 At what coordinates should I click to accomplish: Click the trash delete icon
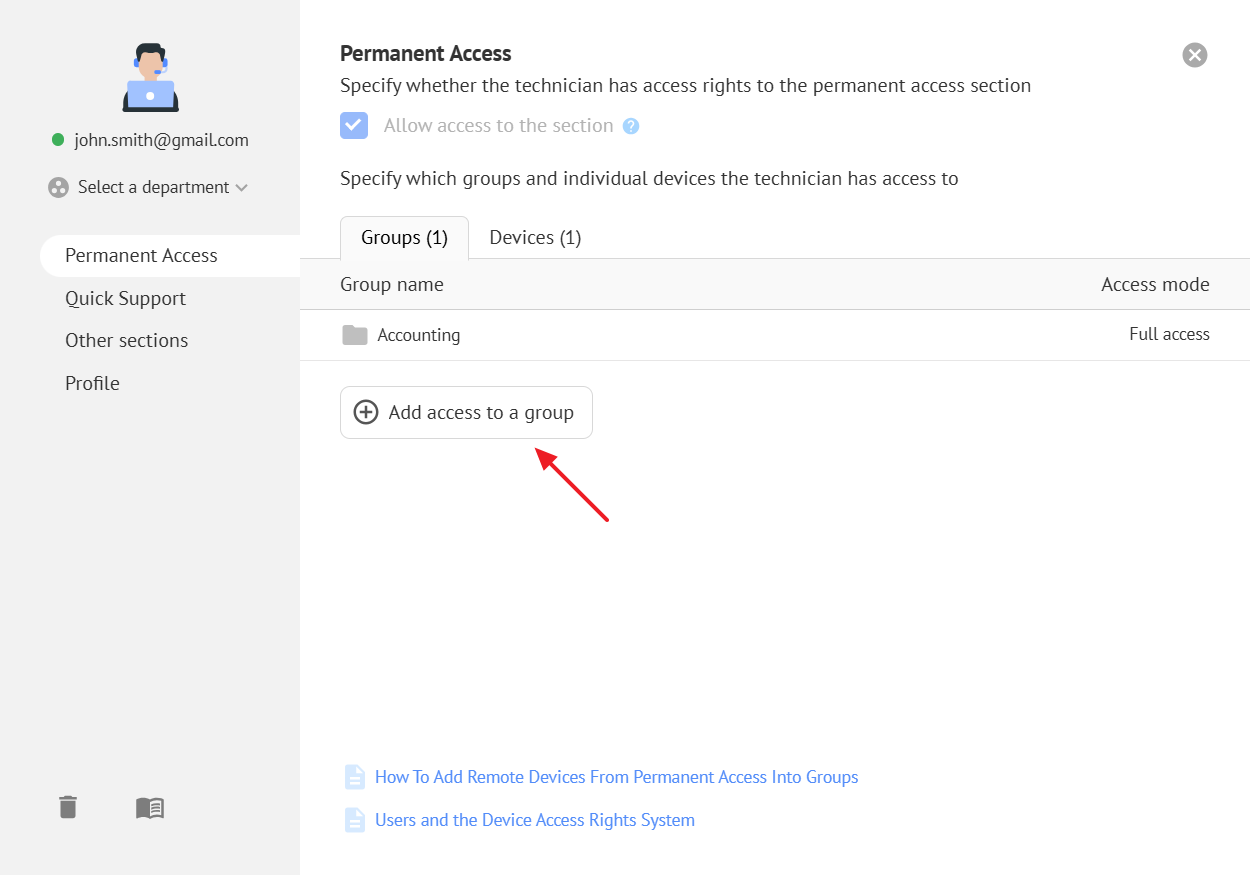click(68, 807)
